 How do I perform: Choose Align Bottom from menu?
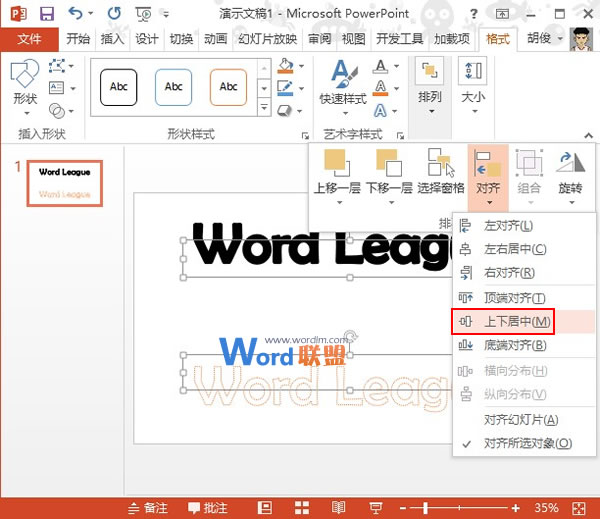click(x=524, y=345)
